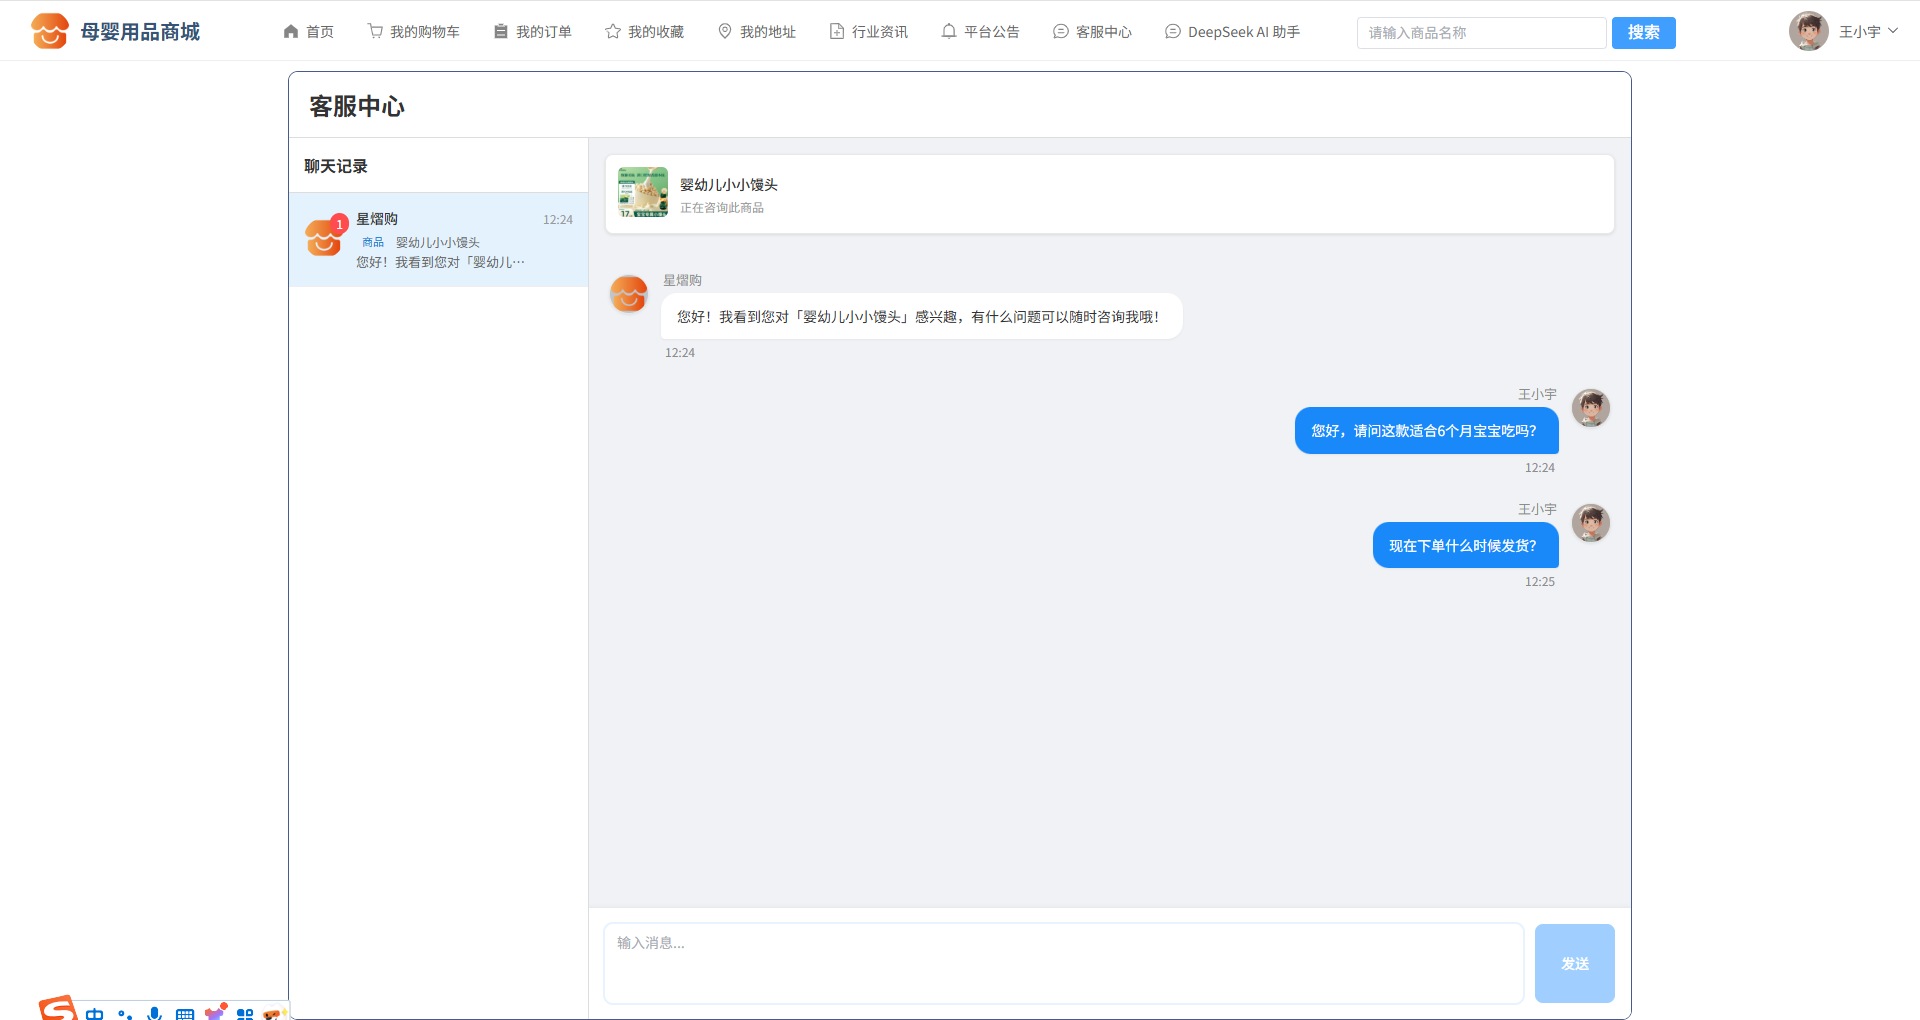Click the 平台公告 bell icon
The height and width of the screenshot is (1020, 1920).
pyautogui.click(x=949, y=32)
